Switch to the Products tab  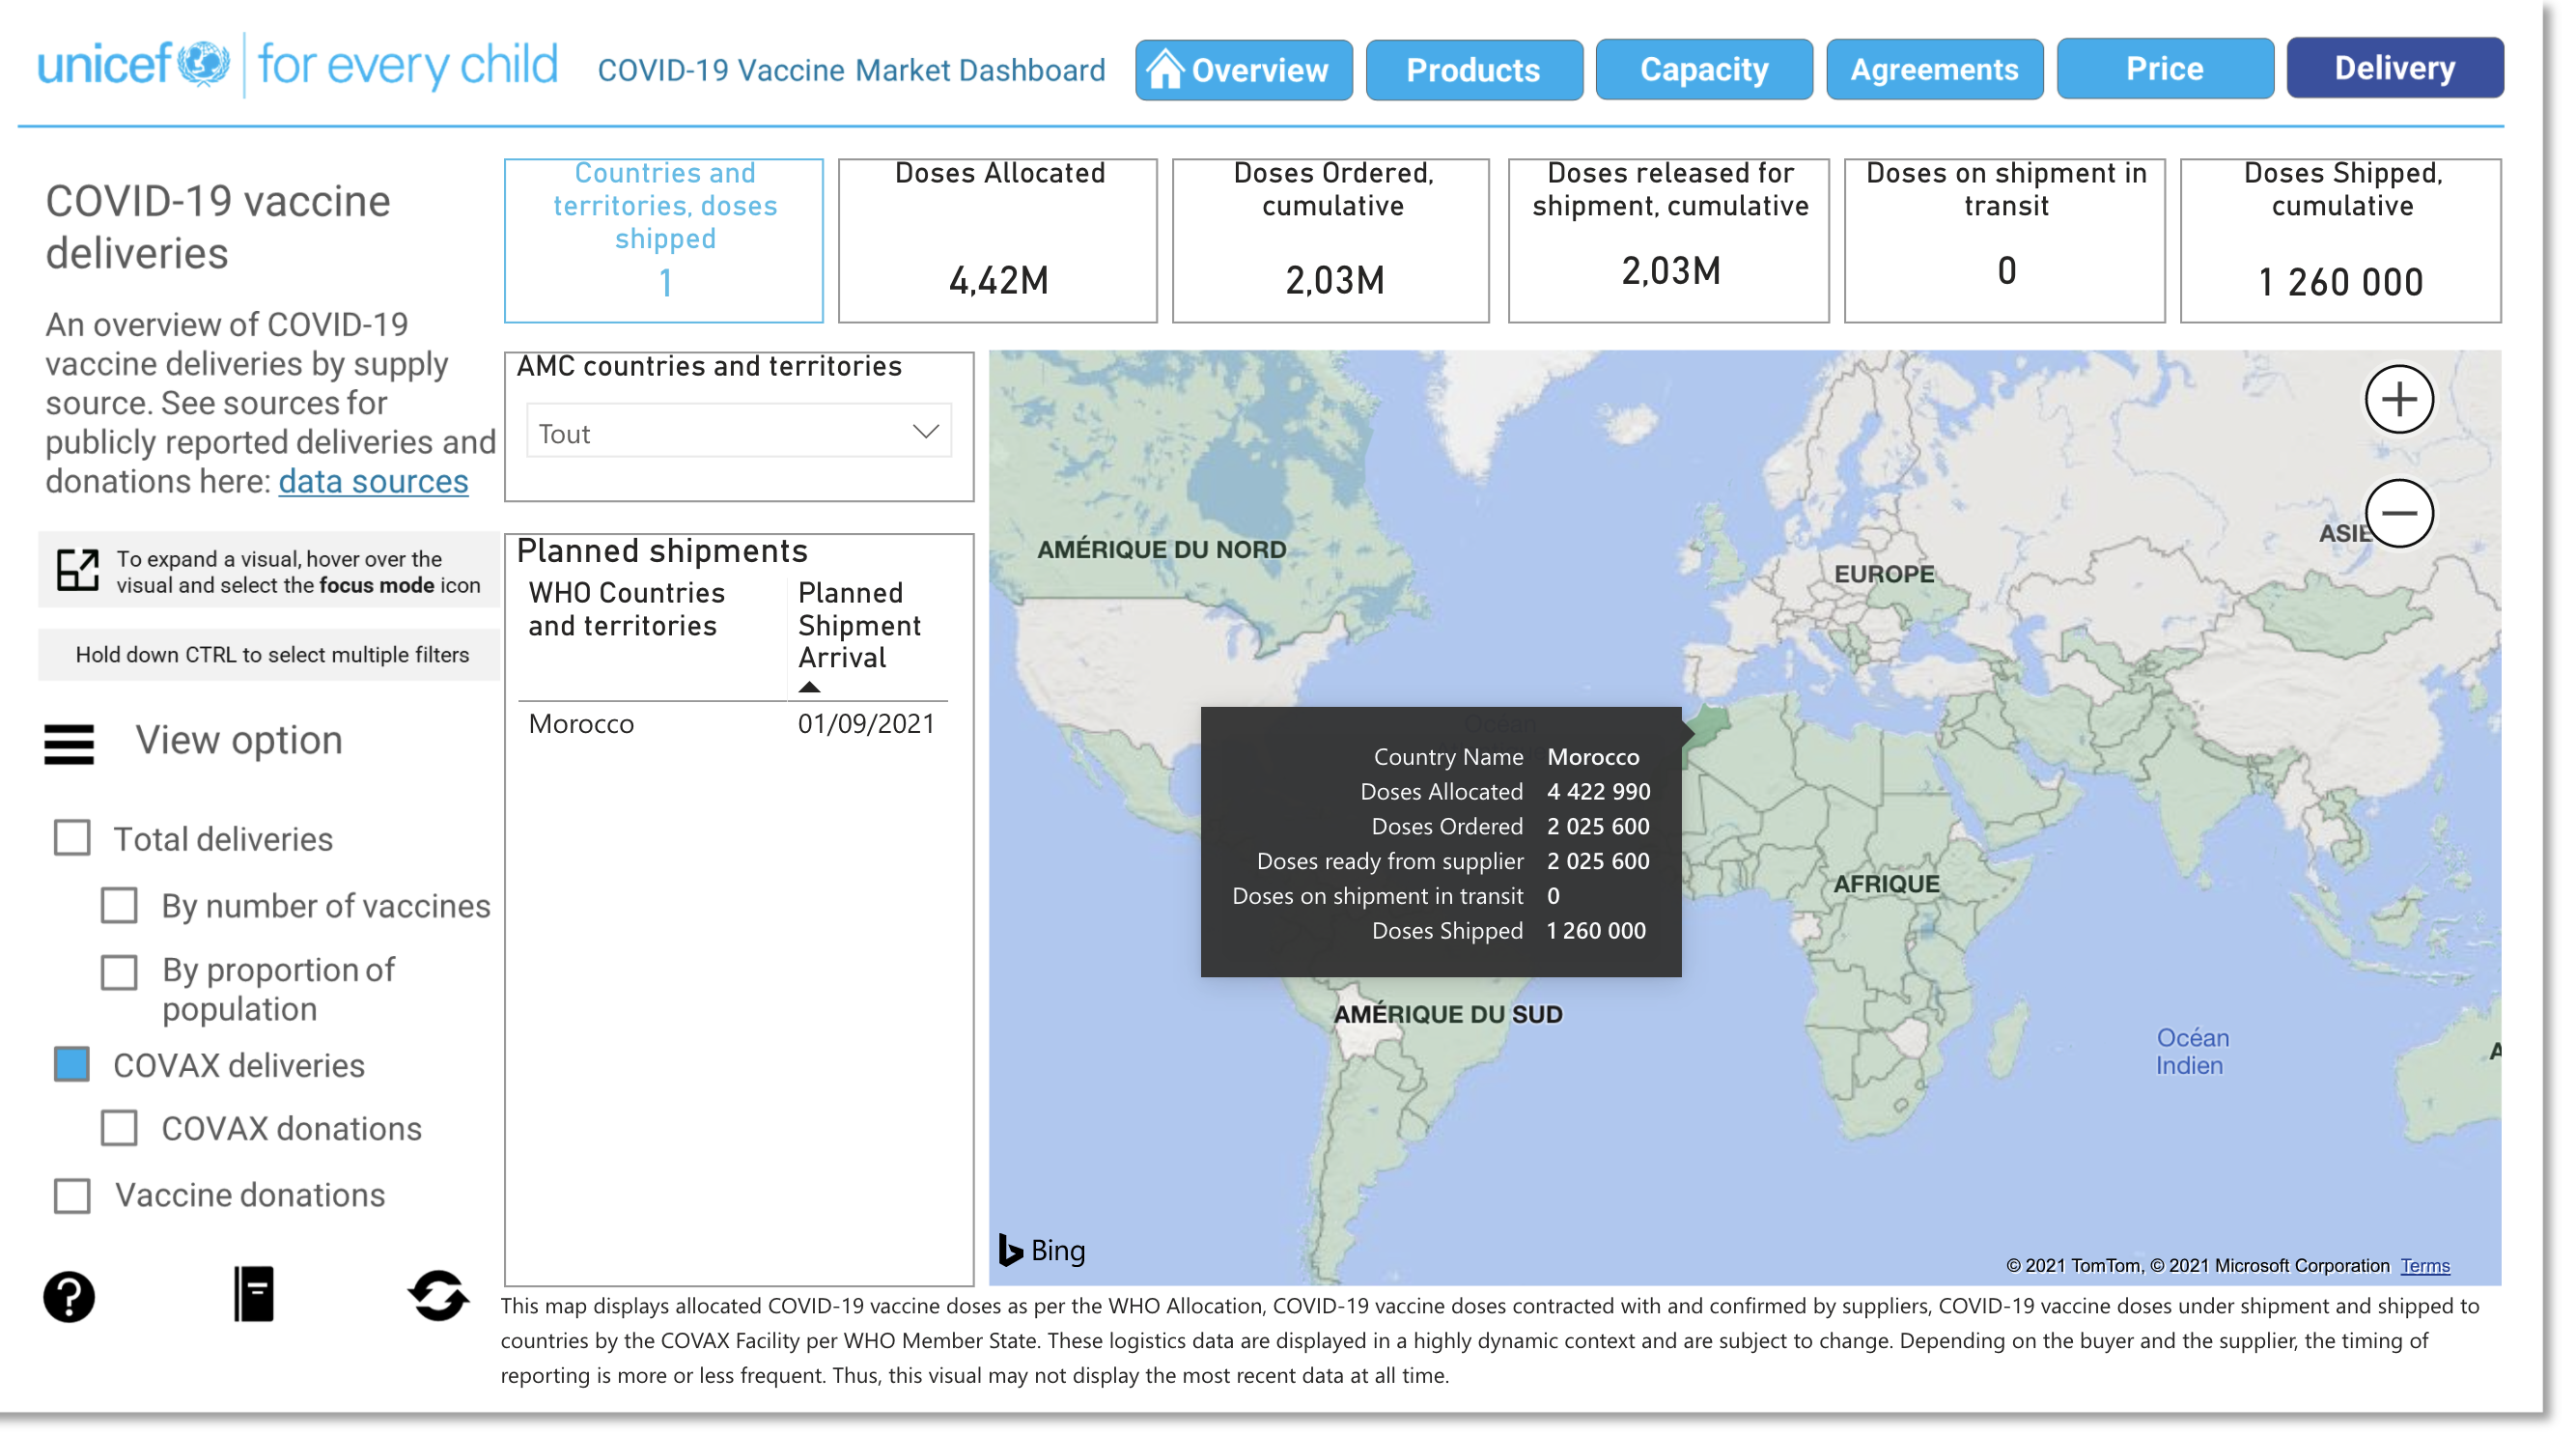coord(1473,70)
